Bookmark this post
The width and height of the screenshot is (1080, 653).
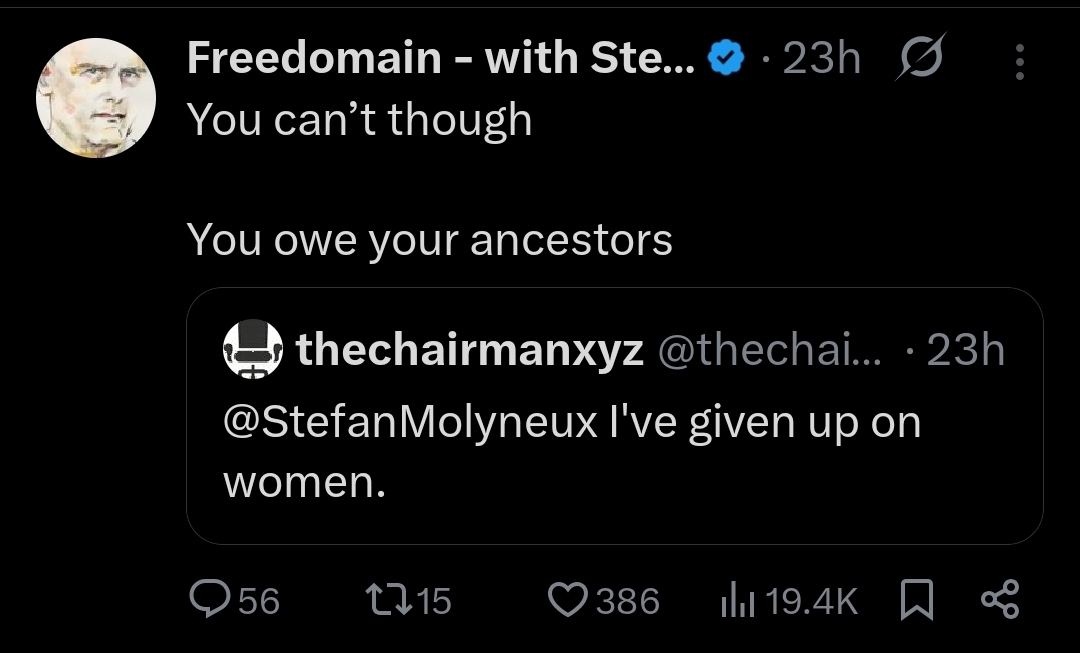coord(916,600)
